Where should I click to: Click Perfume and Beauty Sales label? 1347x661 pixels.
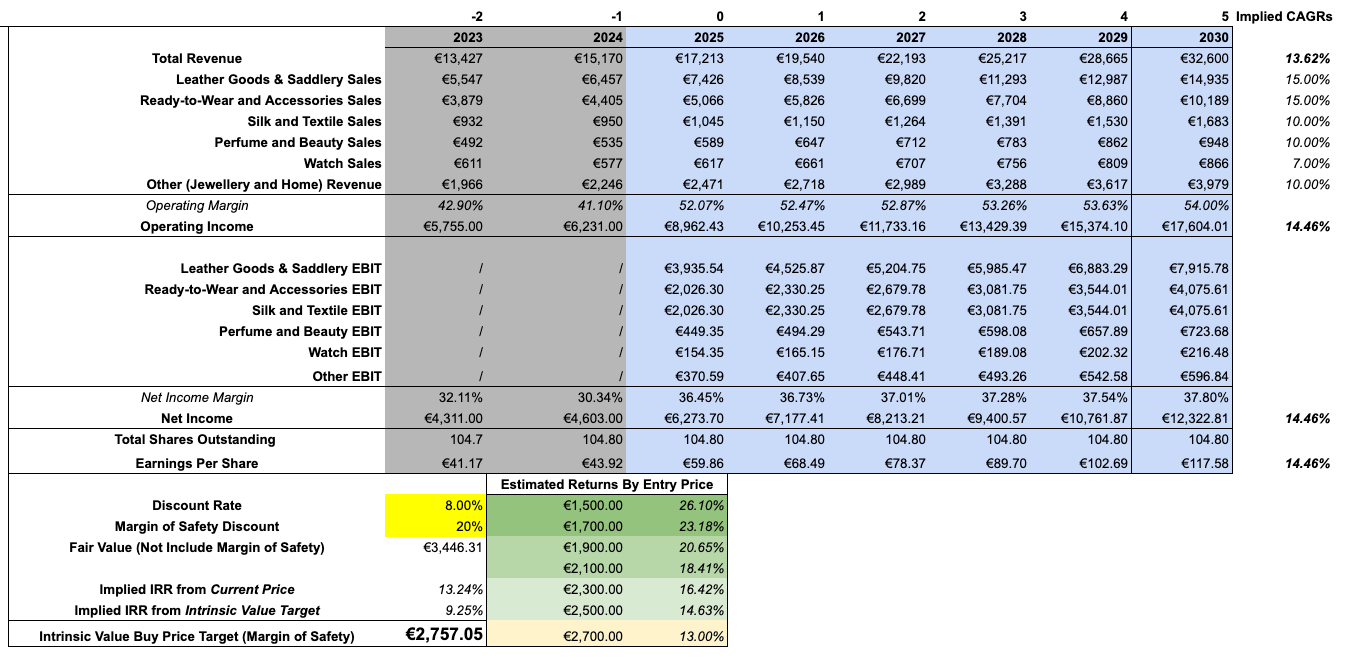point(298,142)
